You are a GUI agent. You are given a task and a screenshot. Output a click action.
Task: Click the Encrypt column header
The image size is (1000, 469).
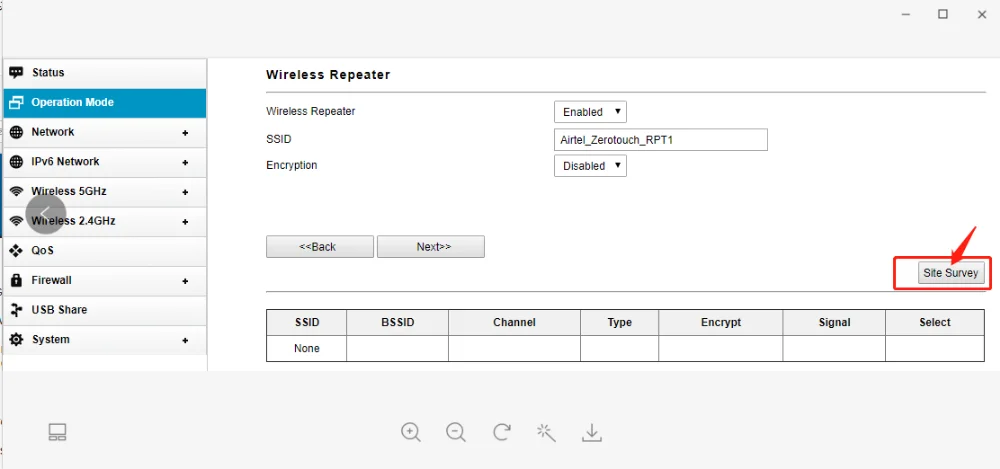click(721, 322)
